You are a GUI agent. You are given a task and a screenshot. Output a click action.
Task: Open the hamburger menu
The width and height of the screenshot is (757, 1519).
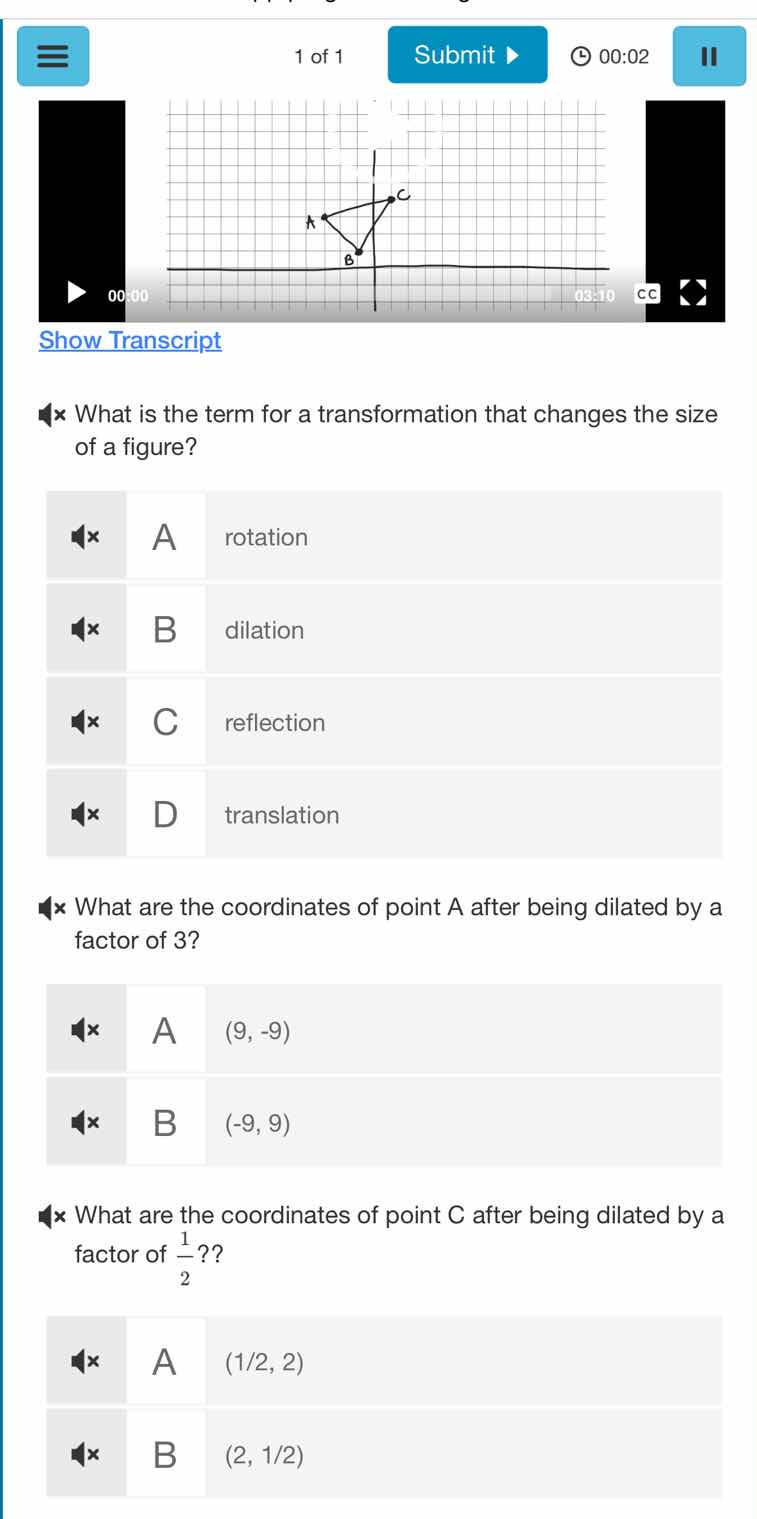pos(52,56)
